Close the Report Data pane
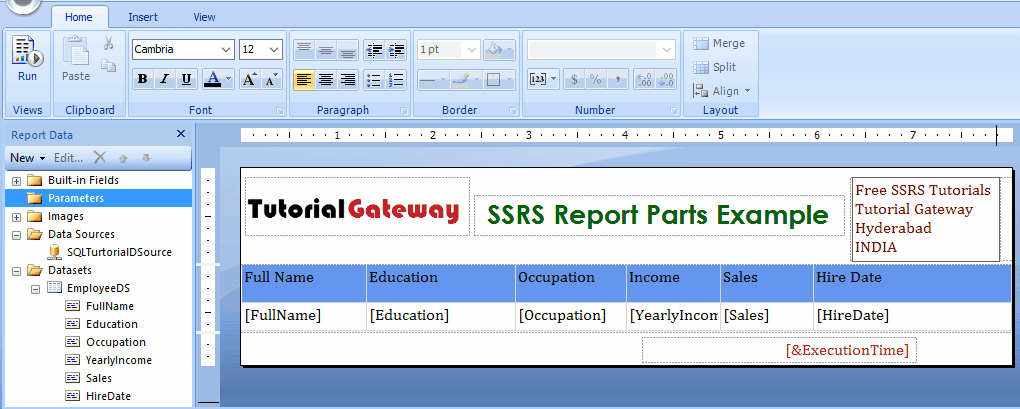 181,134
